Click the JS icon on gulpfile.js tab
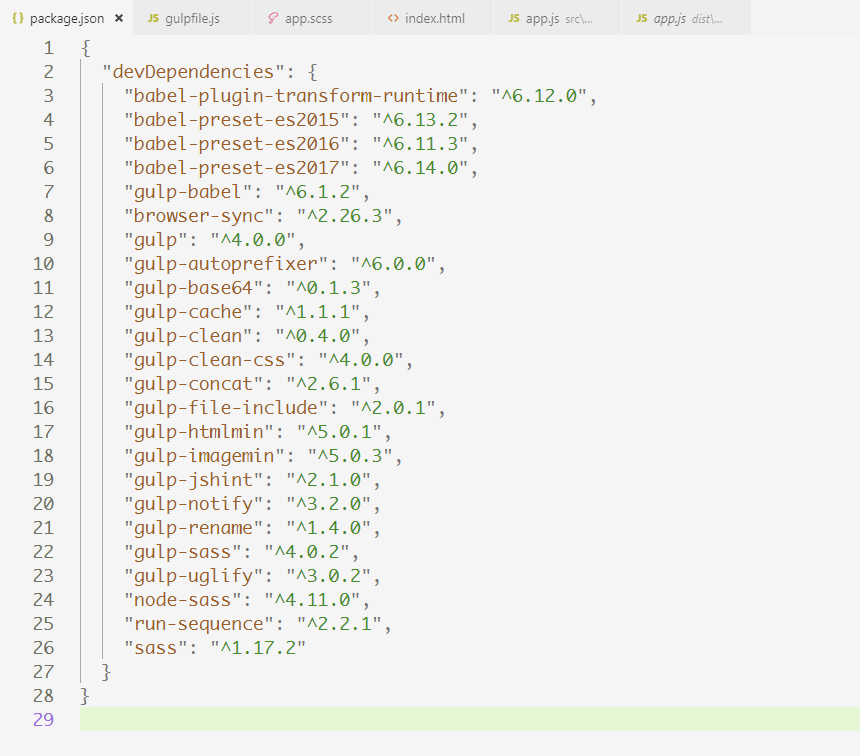The image size is (860, 756). coord(154,18)
